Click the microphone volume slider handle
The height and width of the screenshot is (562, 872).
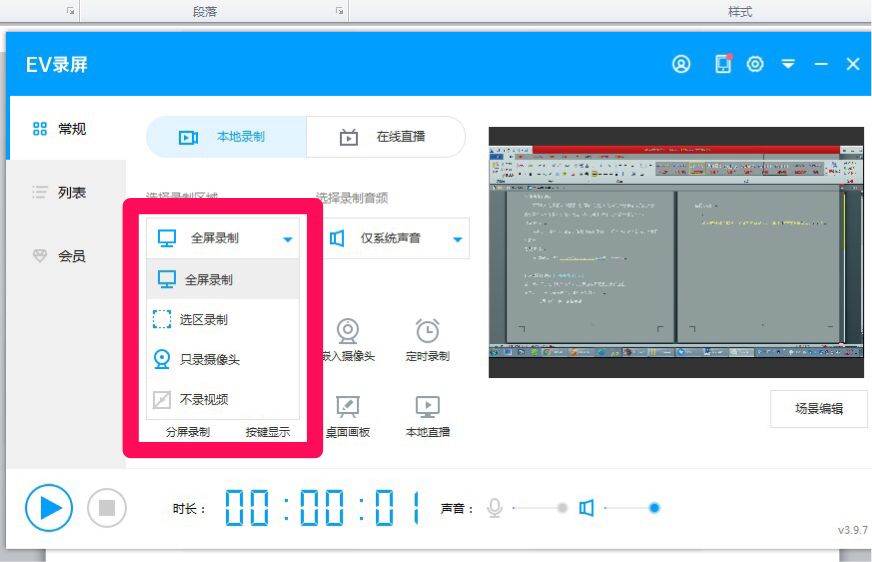[562, 508]
